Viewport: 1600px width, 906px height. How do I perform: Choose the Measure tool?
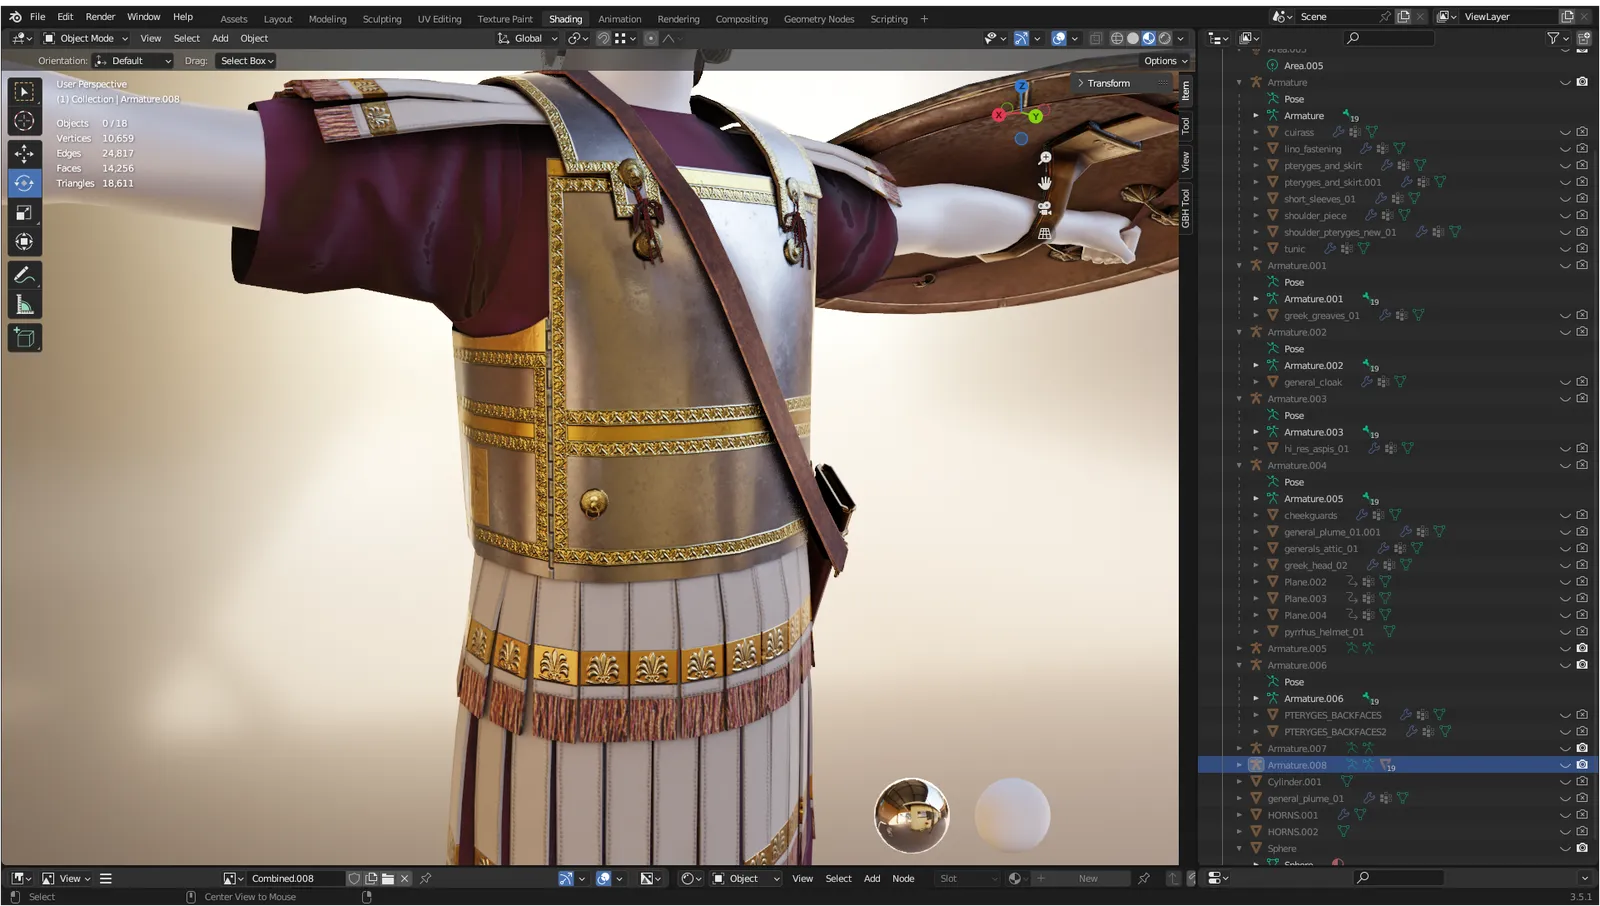pyautogui.click(x=24, y=305)
